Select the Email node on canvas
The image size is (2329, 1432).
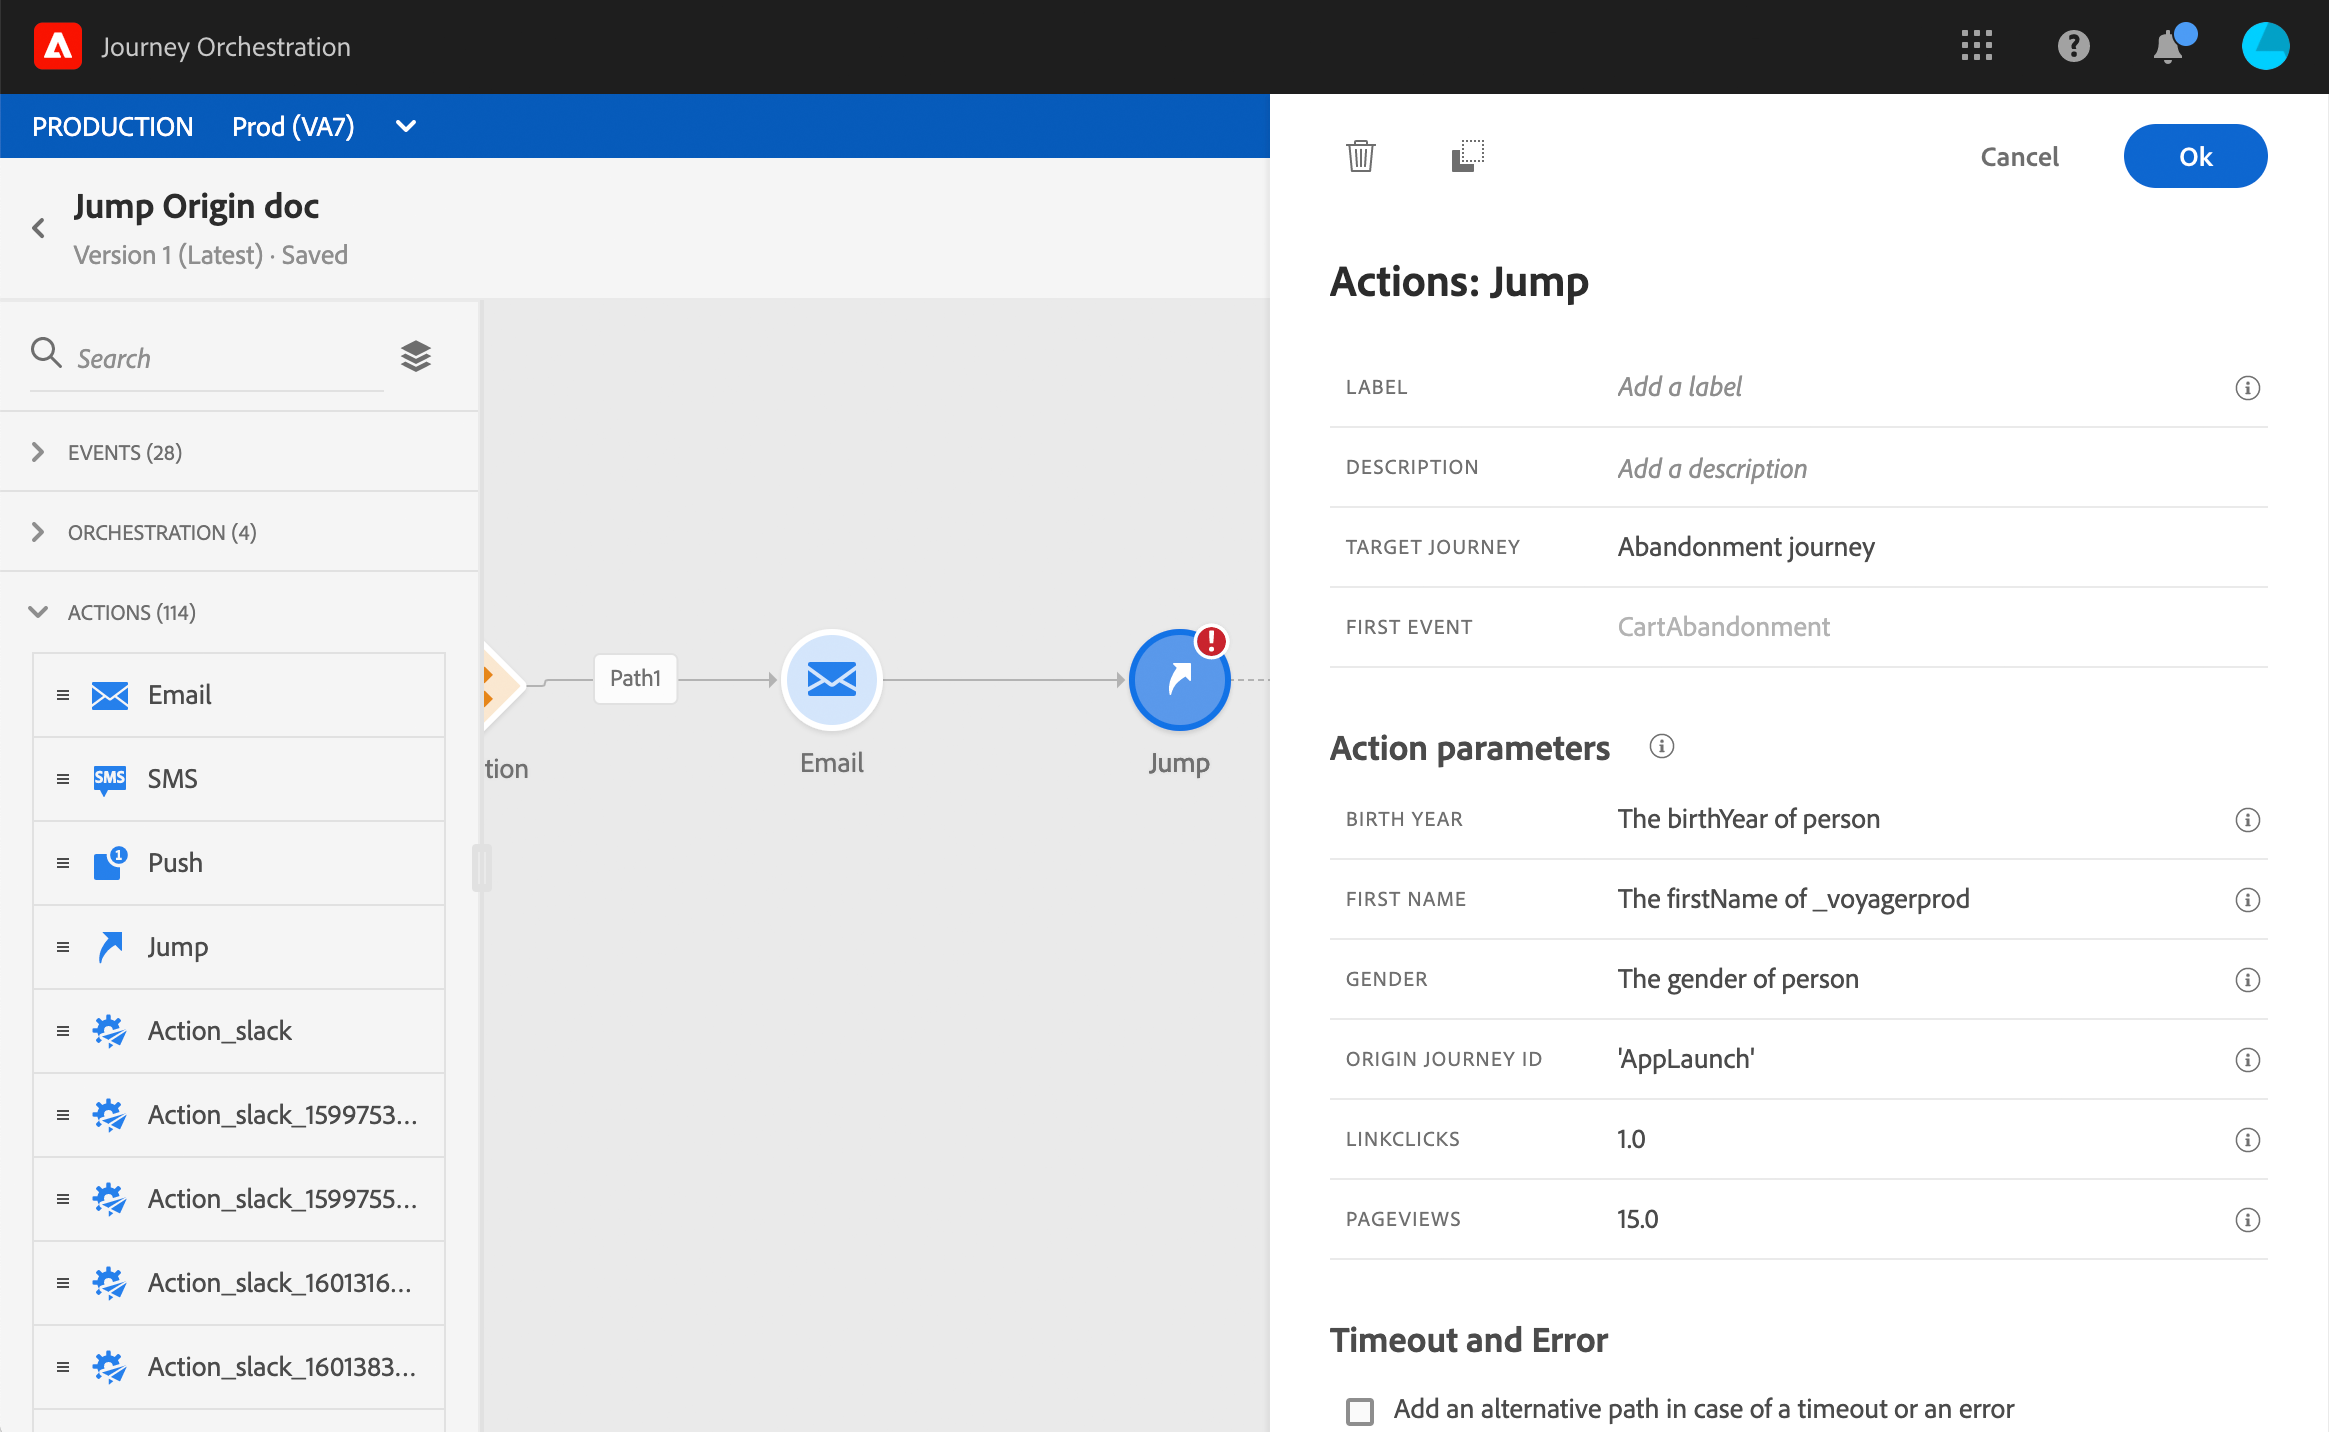coord(831,680)
